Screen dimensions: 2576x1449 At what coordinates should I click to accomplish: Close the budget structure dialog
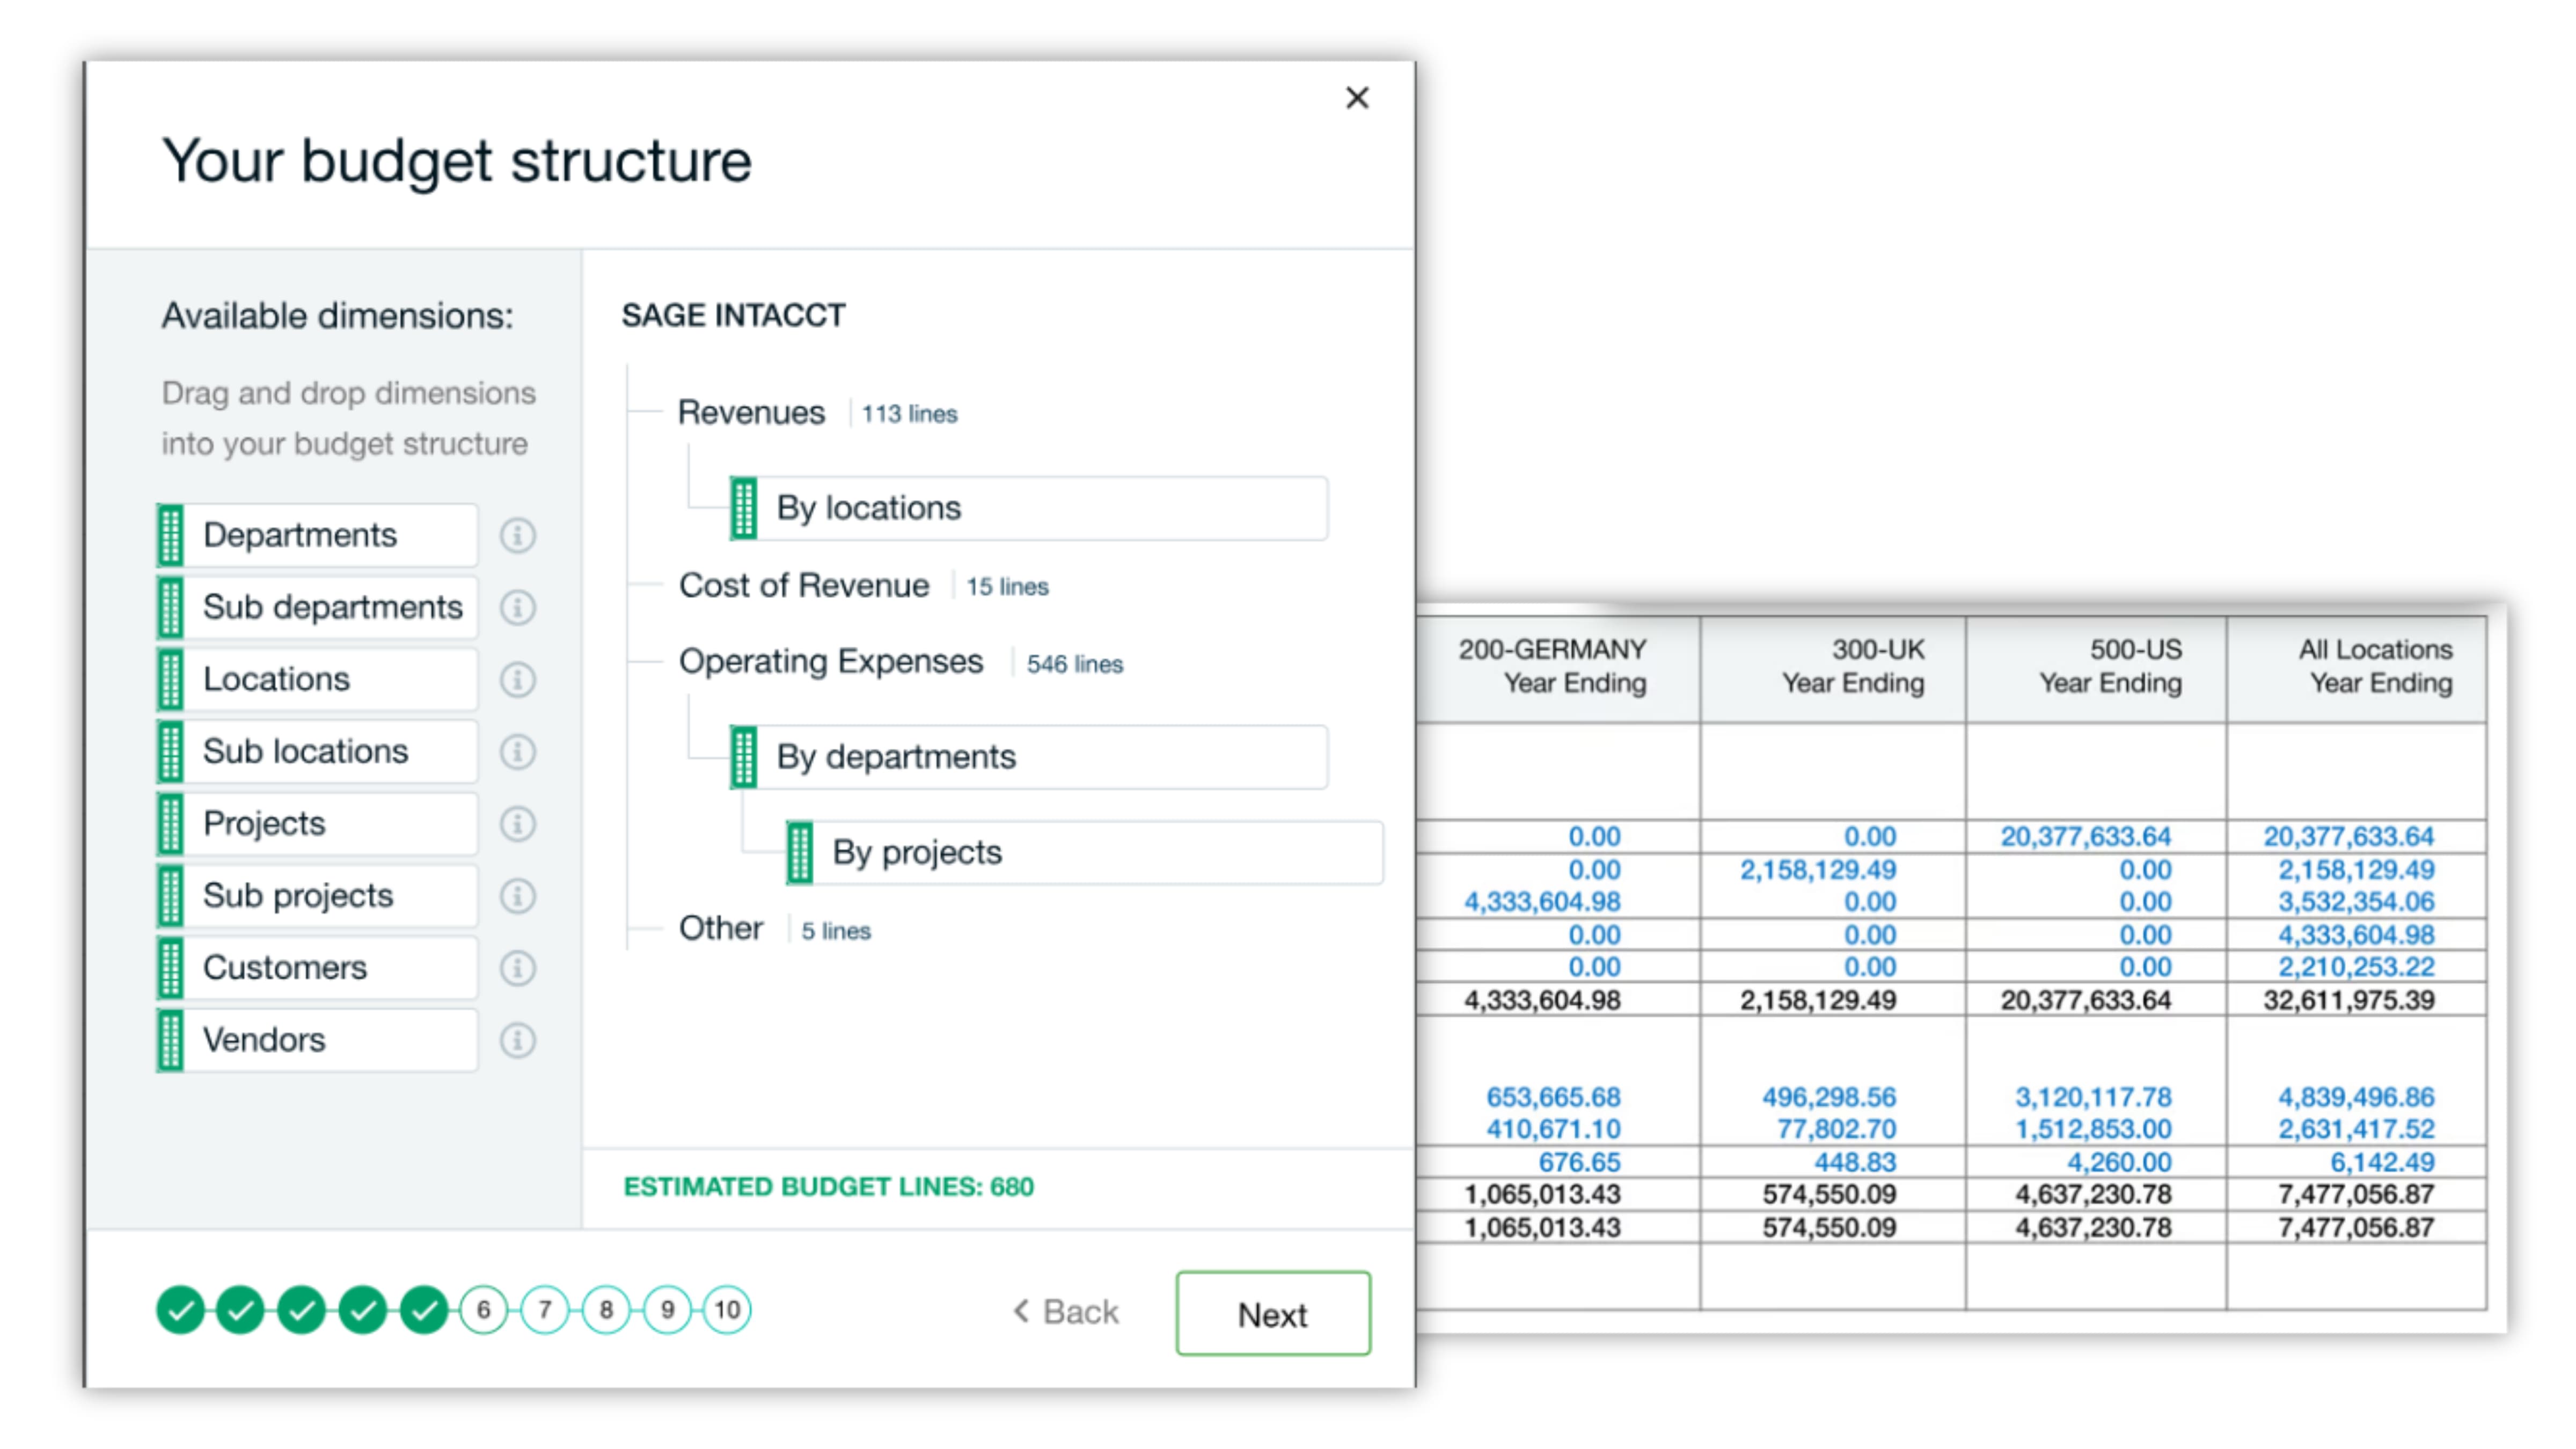coord(1357,98)
